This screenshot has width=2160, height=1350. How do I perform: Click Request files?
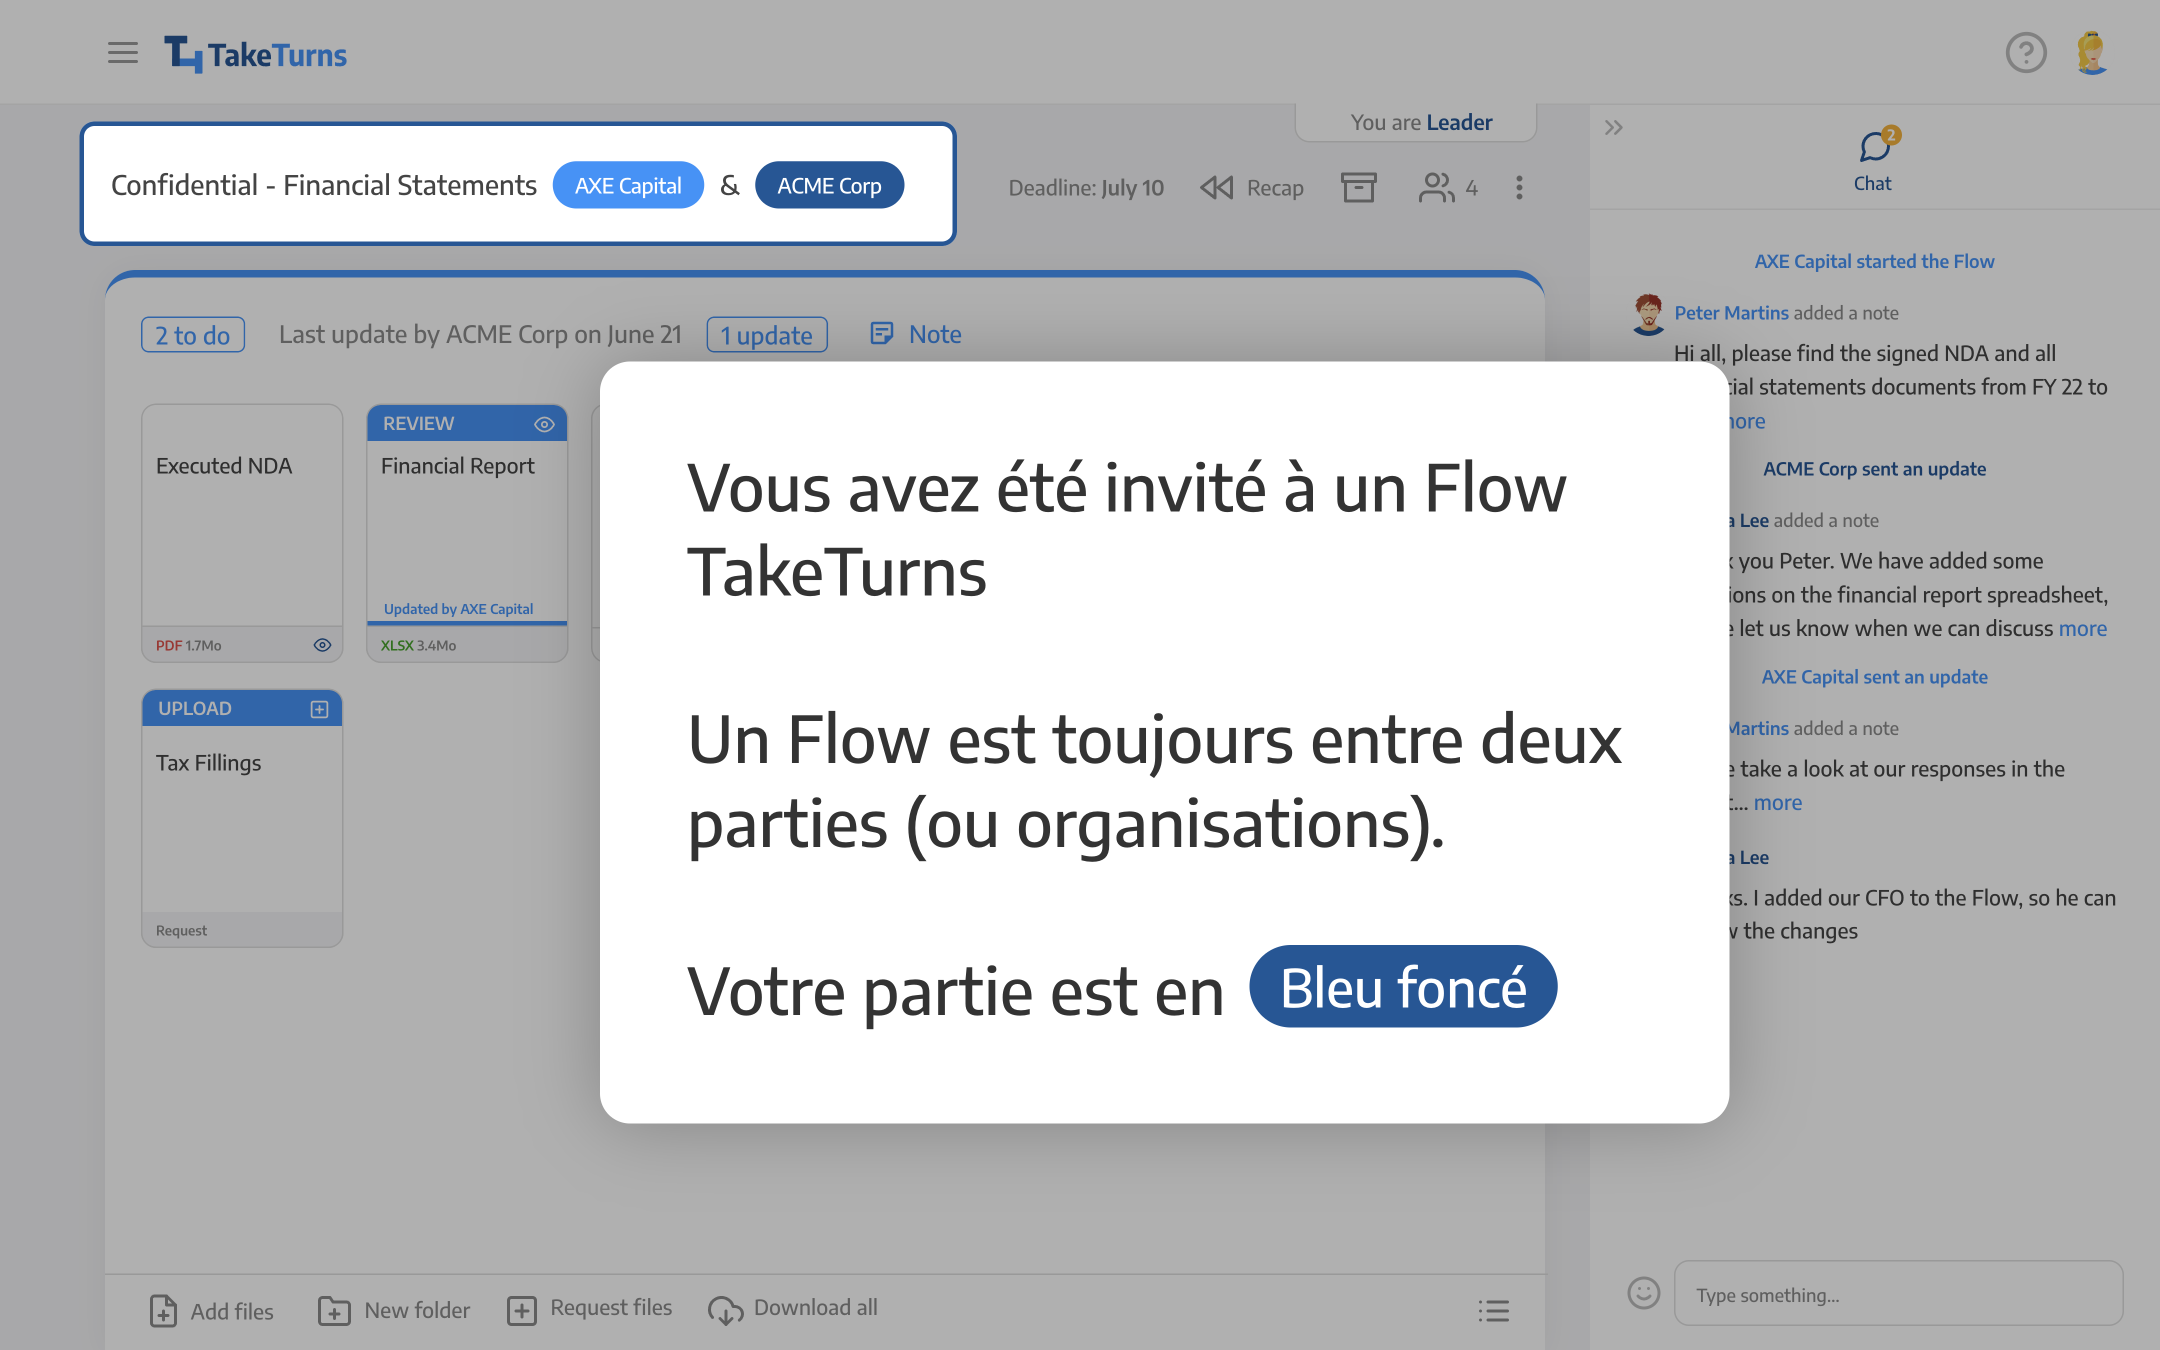pos(589,1309)
